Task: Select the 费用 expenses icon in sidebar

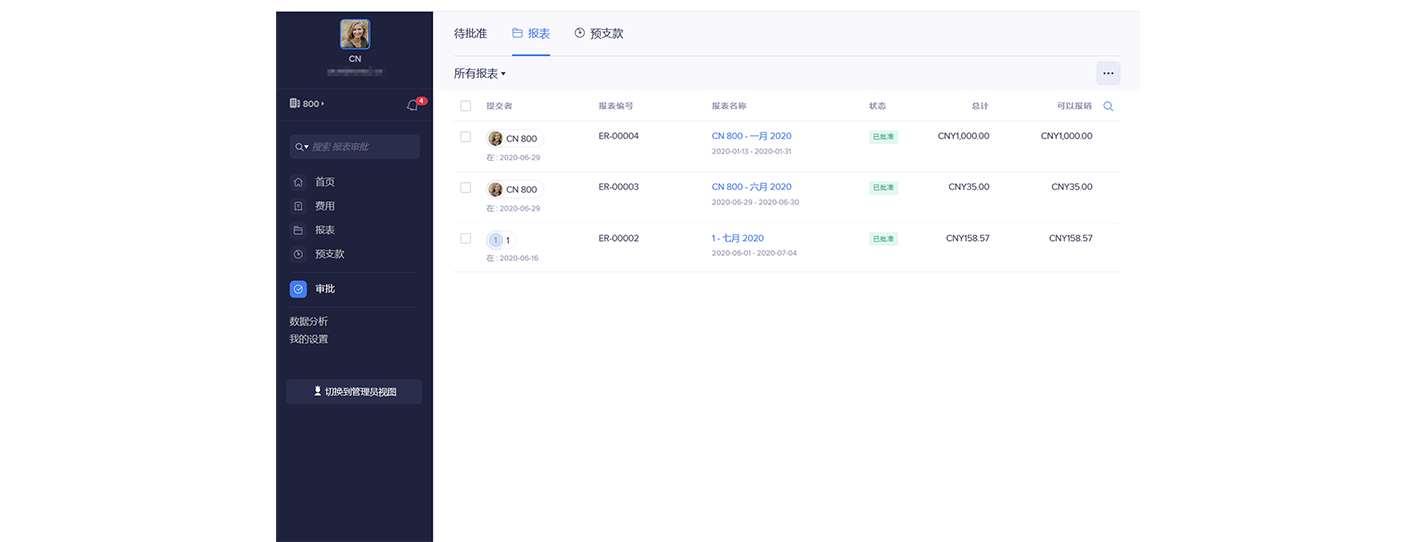Action: (x=298, y=206)
